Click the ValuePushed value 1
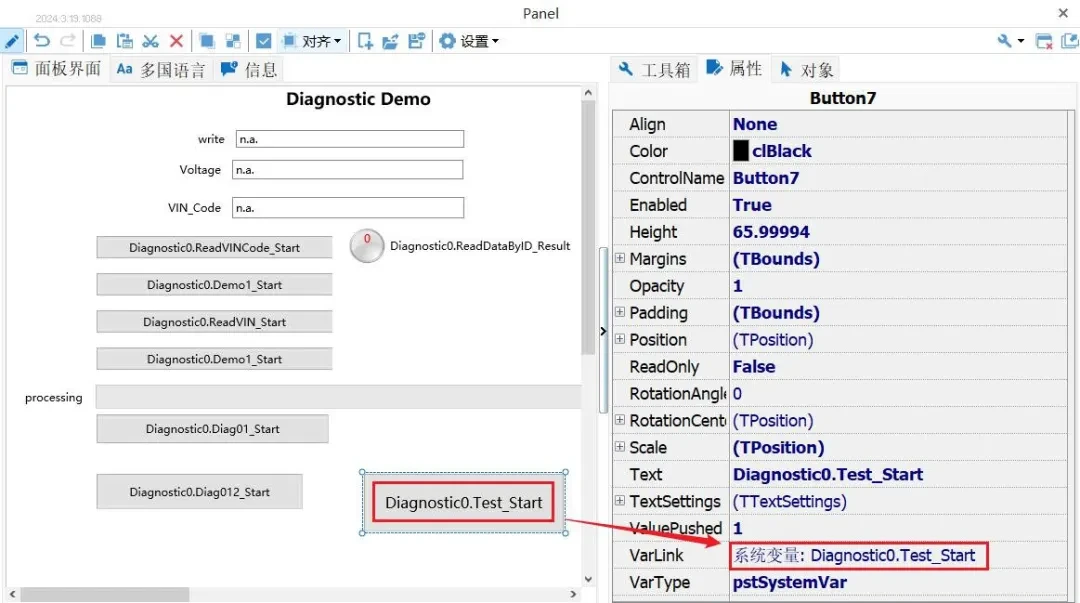 738,528
